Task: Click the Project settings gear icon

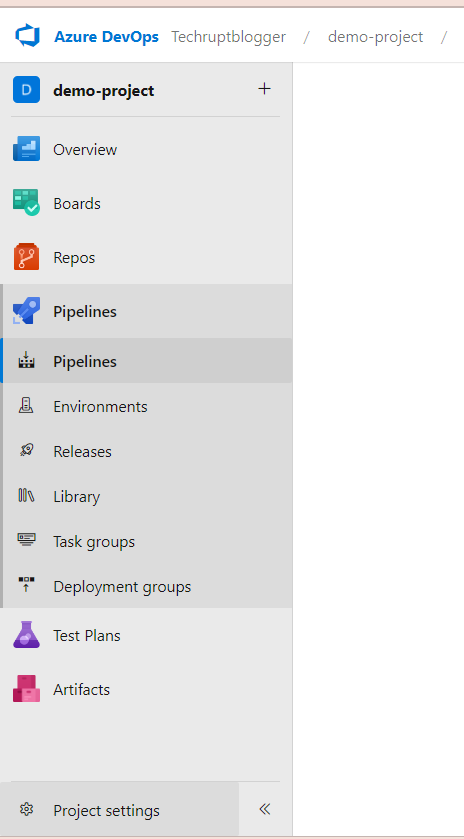Action: pos(26,810)
